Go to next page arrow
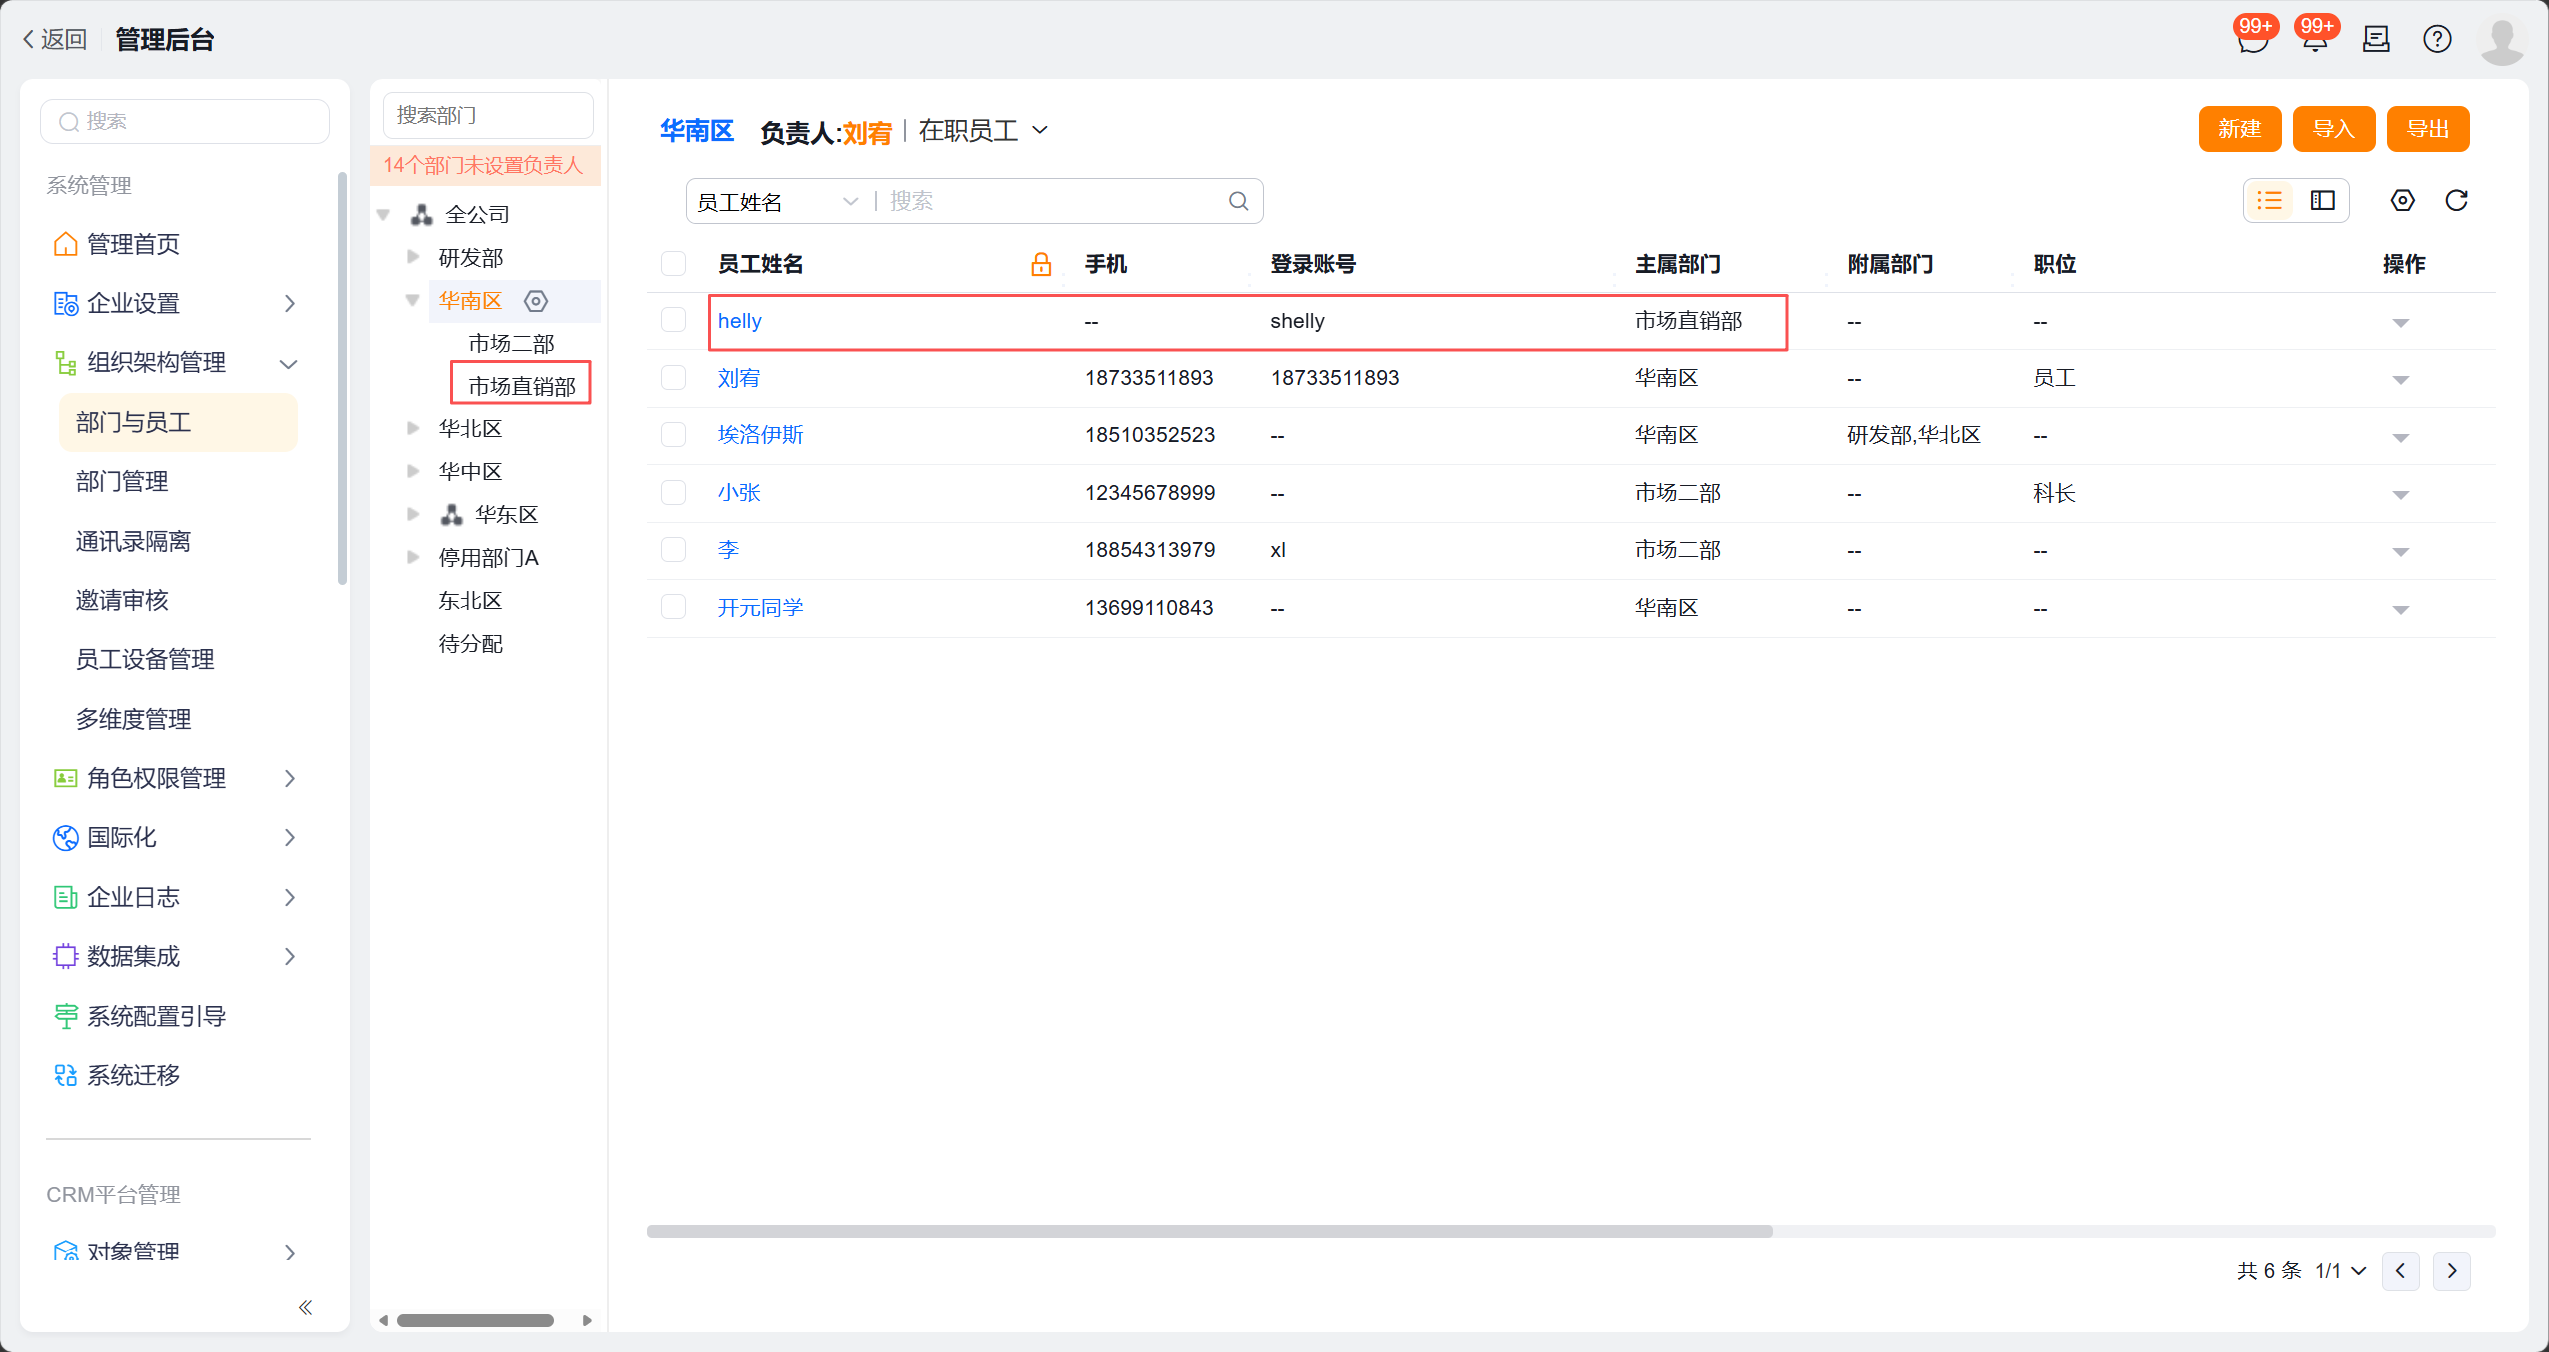Image resolution: width=2549 pixels, height=1352 pixels. (2451, 1271)
